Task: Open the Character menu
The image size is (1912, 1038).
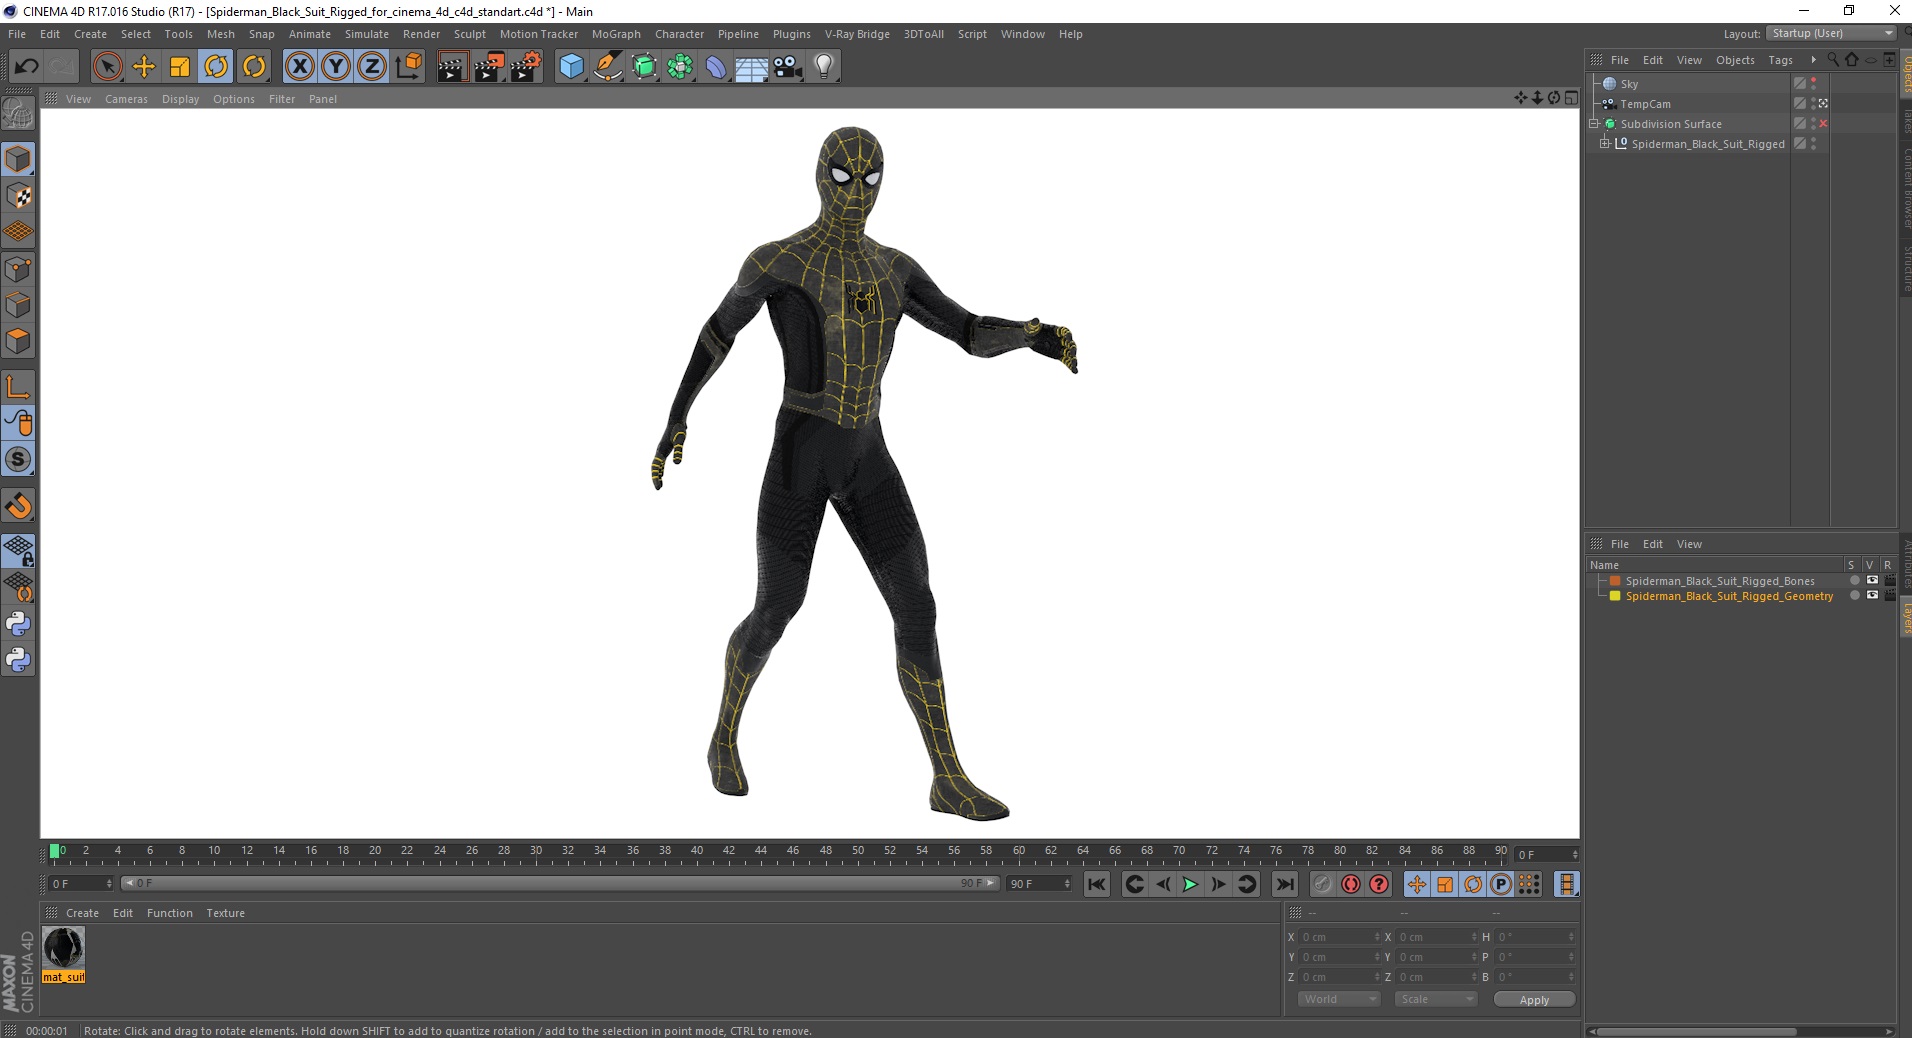Action: [x=679, y=34]
